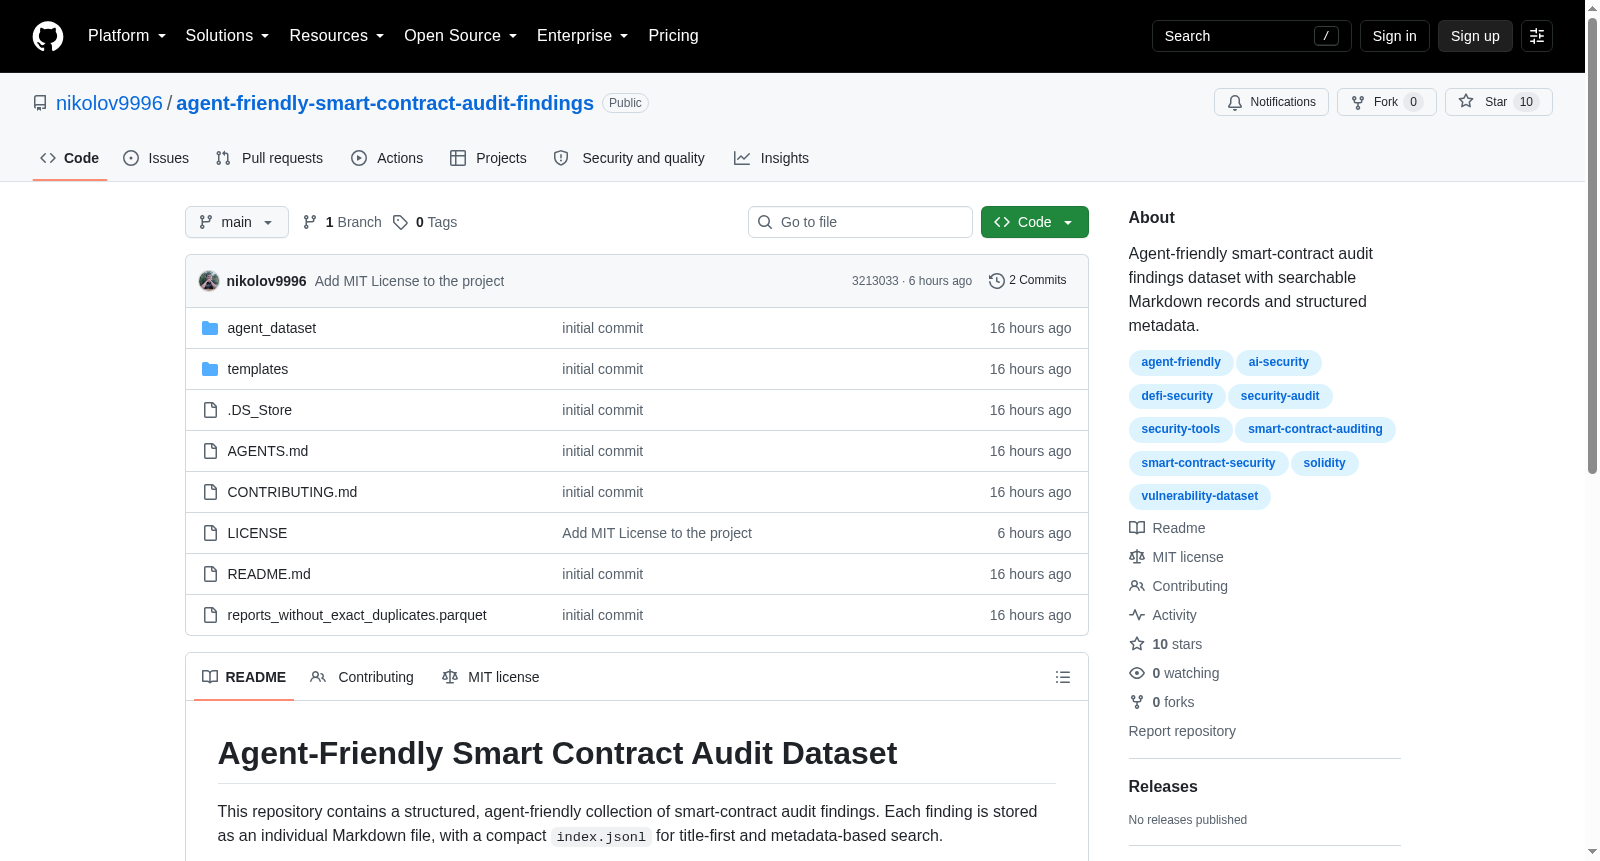Switch to the Issues tab
This screenshot has width=1600, height=861.
click(x=156, y=158)
